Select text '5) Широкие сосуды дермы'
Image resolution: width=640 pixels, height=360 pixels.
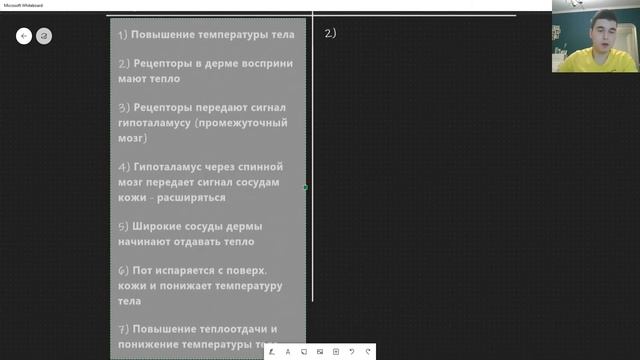click(190, 227)
